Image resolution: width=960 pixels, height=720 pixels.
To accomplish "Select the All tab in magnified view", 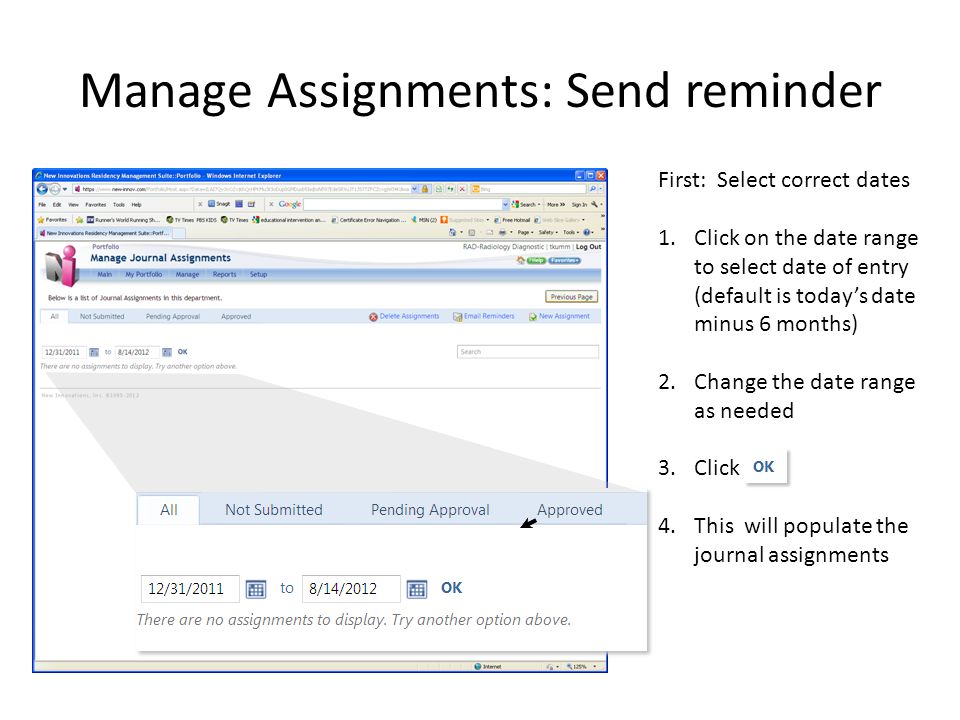I will pos(168,510).
